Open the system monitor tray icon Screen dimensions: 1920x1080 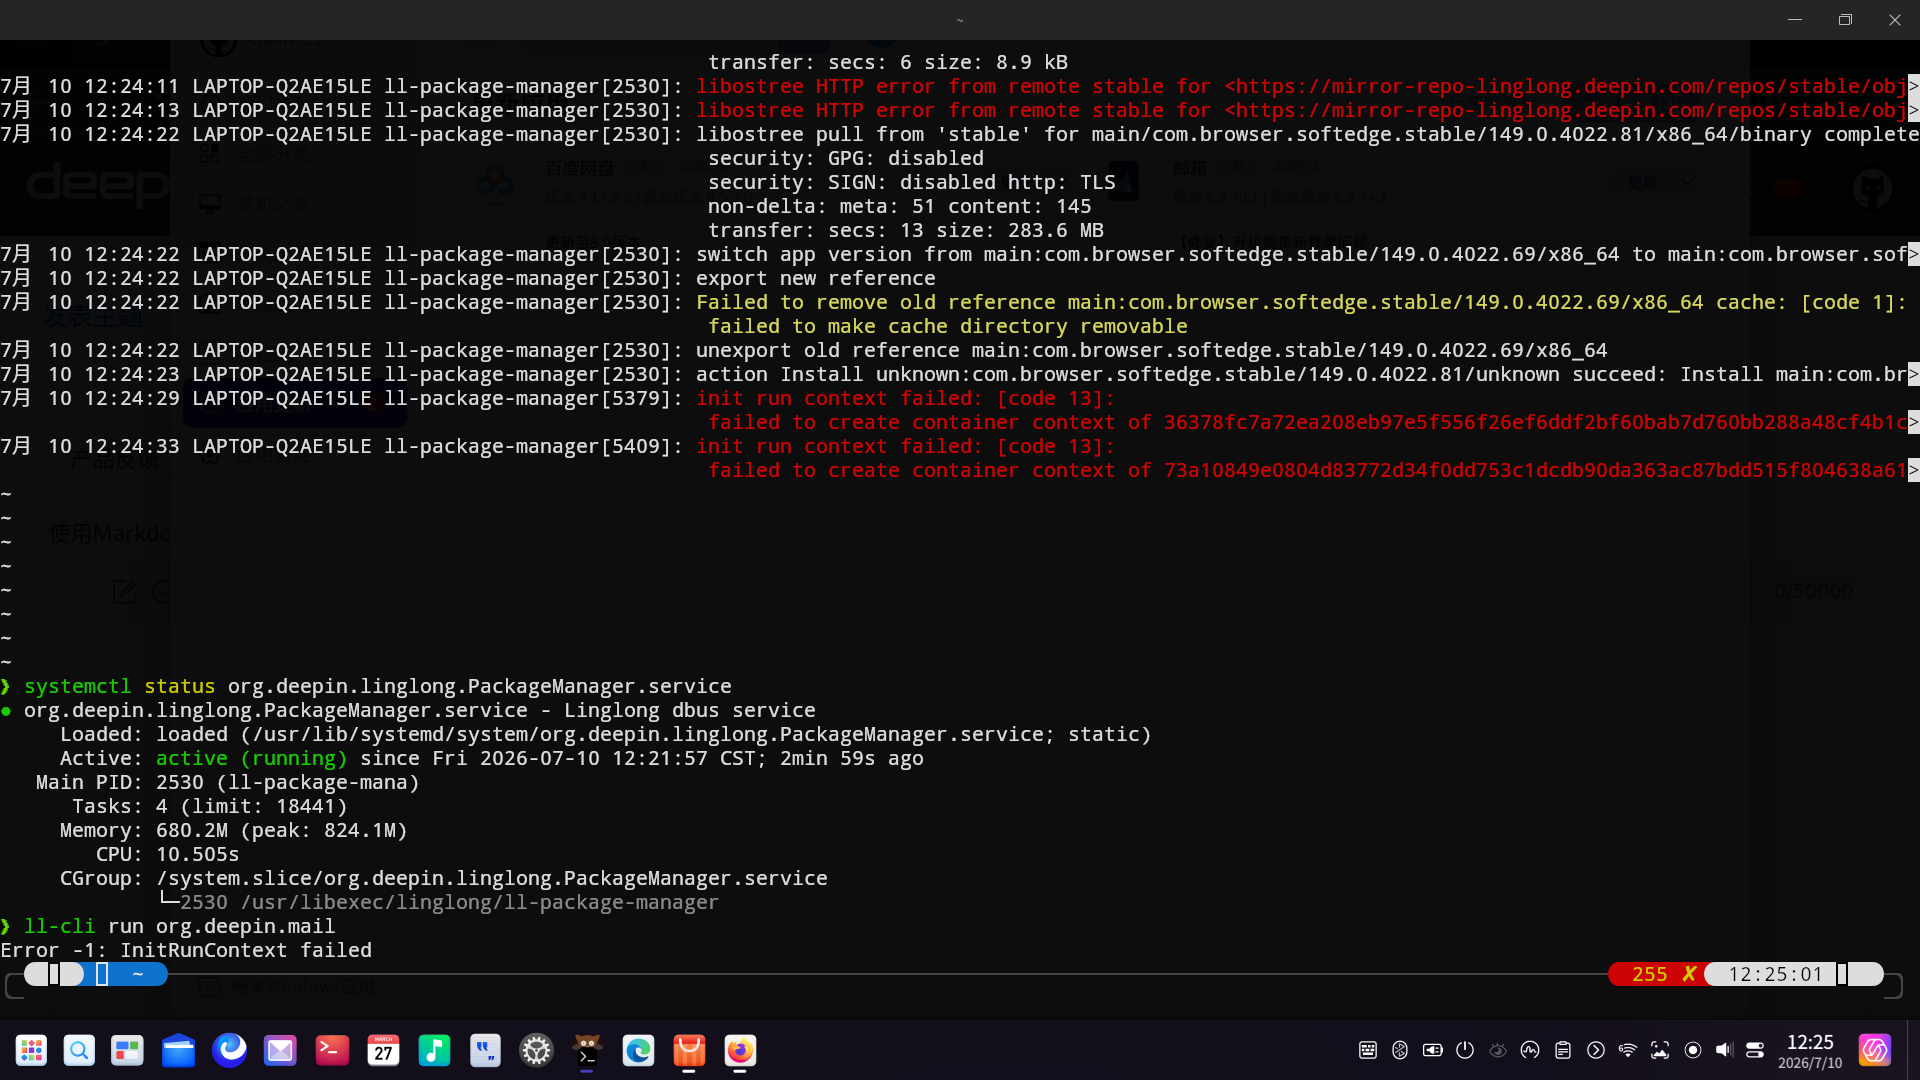[x=1530, y=1050]
